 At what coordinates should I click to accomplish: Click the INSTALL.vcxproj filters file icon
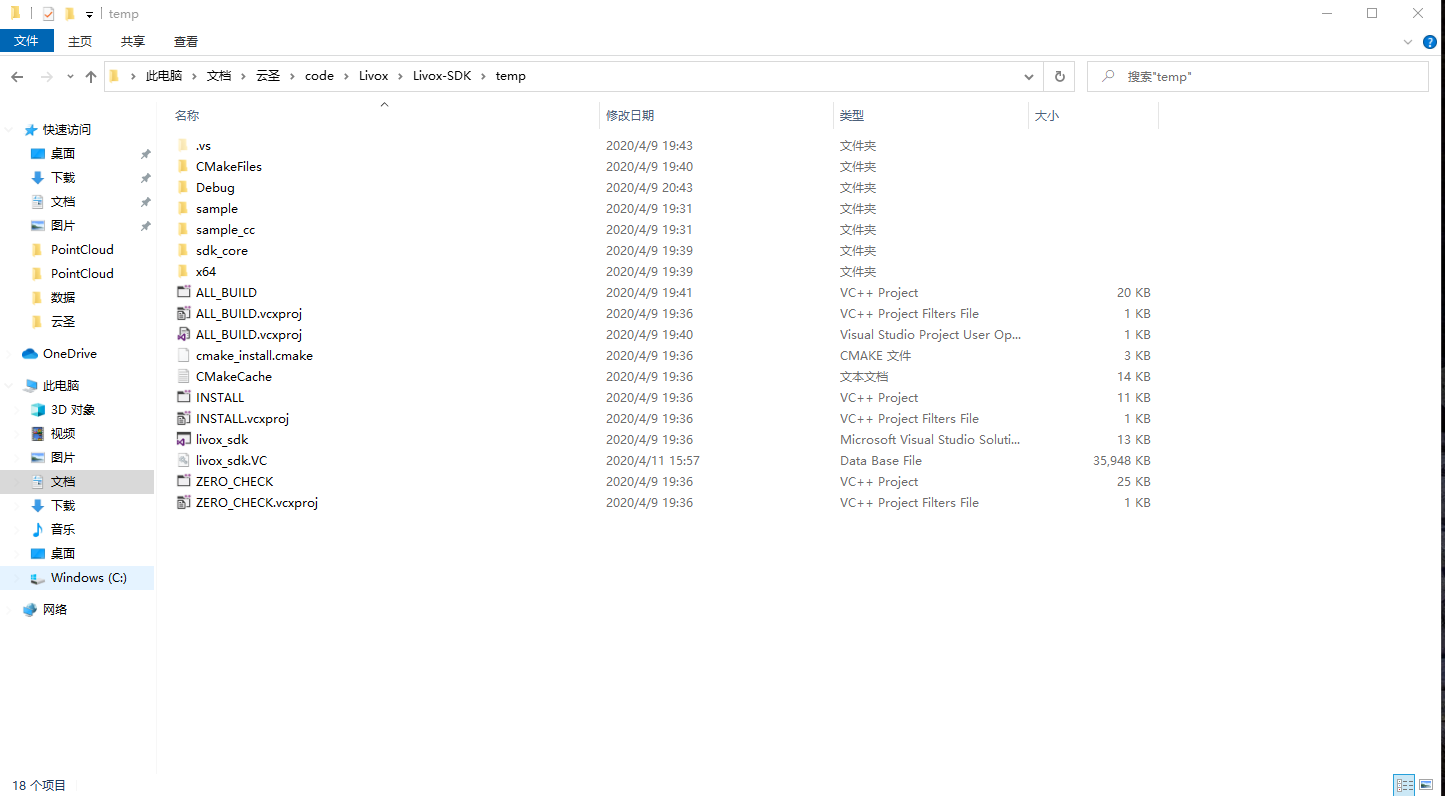tap(183, 418)
